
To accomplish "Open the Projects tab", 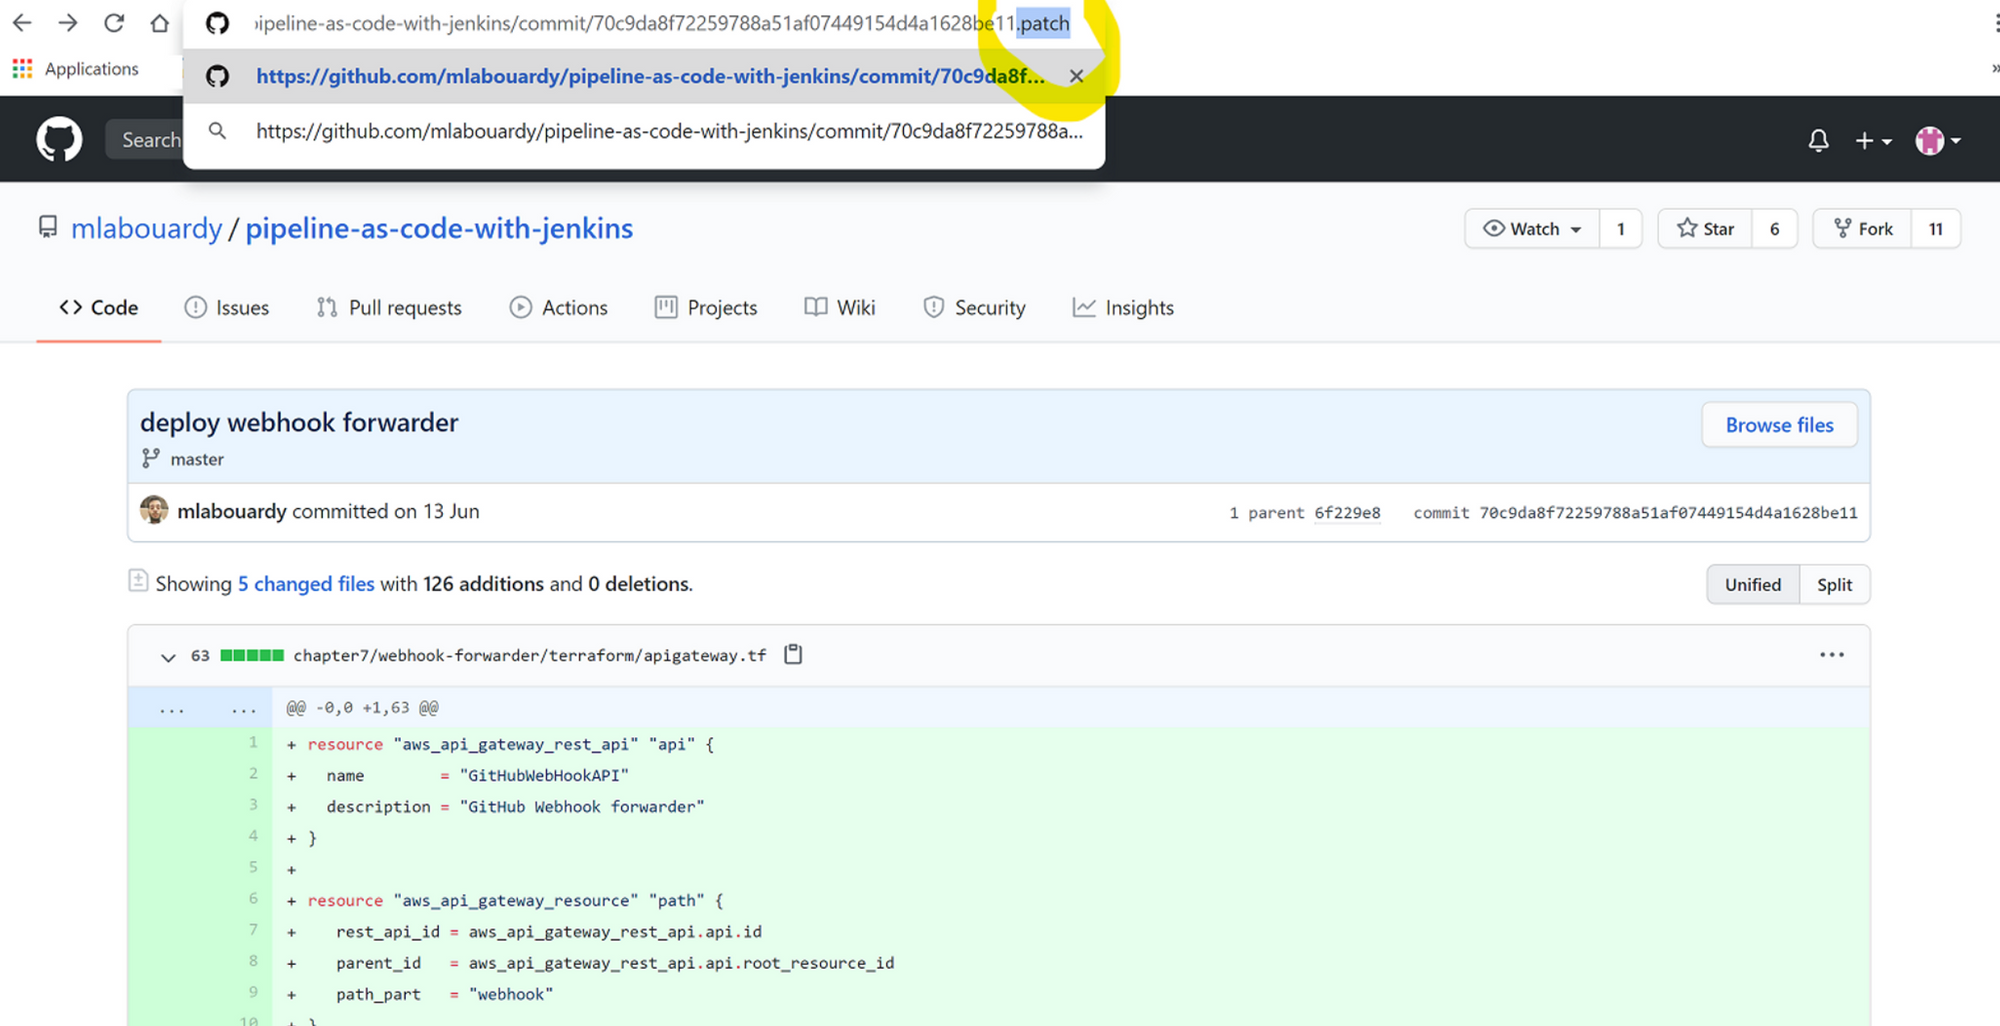I will click(706, 308).
